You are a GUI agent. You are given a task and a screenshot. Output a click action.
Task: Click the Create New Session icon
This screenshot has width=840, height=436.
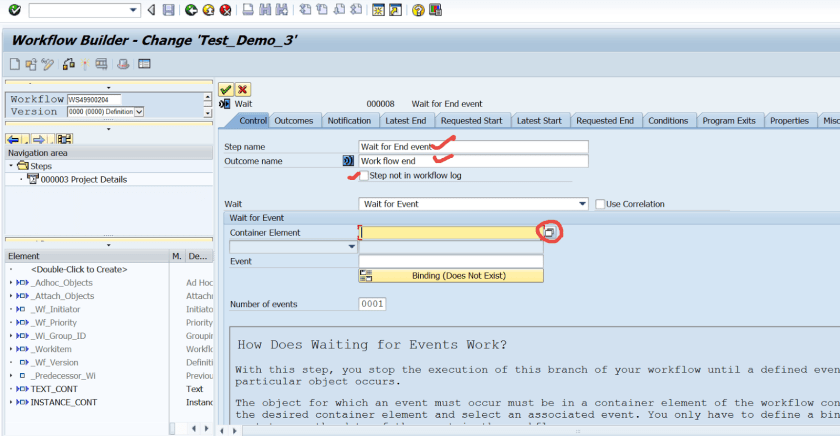[x=378, y=10]
